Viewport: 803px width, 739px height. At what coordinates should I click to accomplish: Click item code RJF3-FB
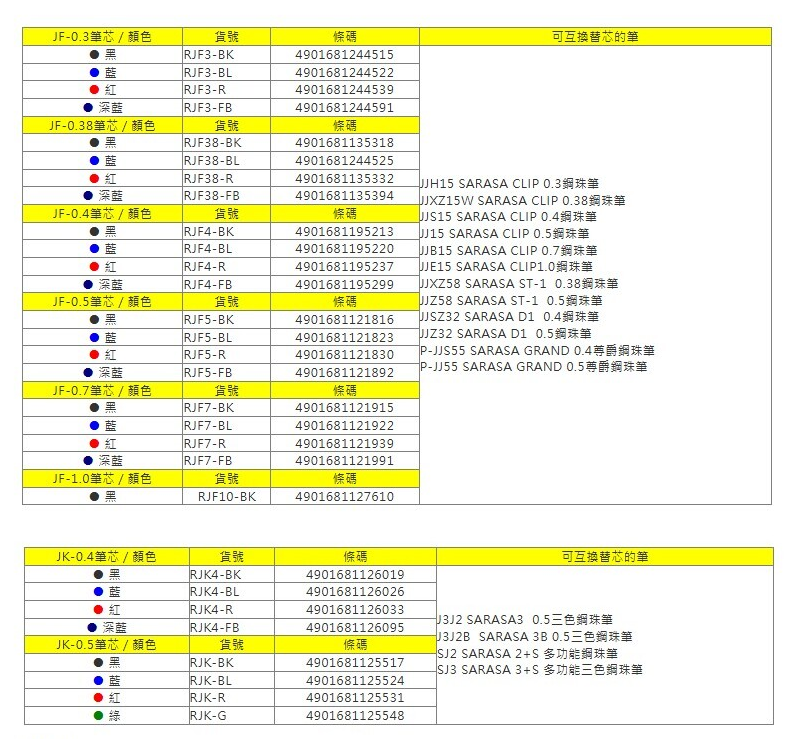point(208,108)
